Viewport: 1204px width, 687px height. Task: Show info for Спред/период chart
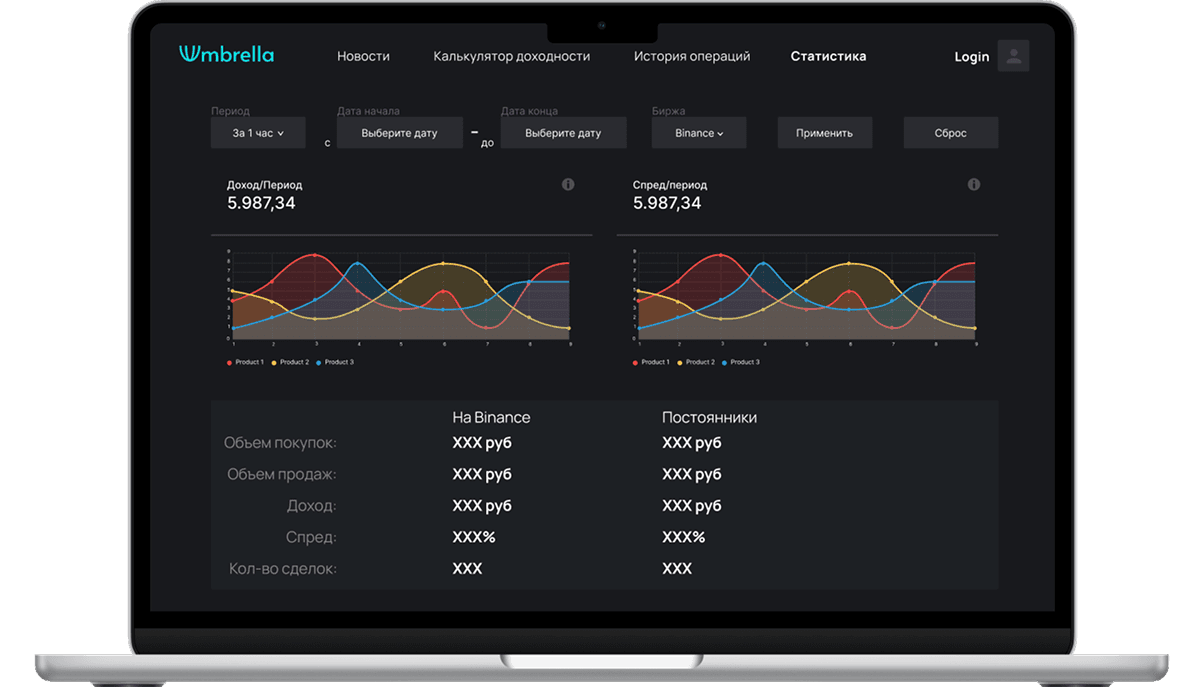point(974,185)
